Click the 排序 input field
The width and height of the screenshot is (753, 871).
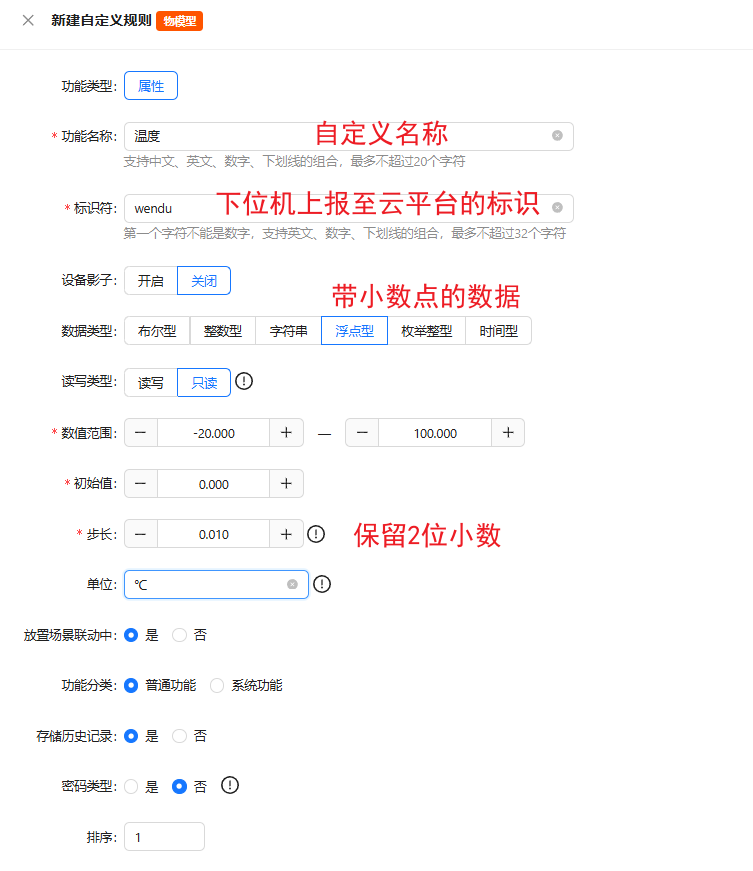[164, 837]
